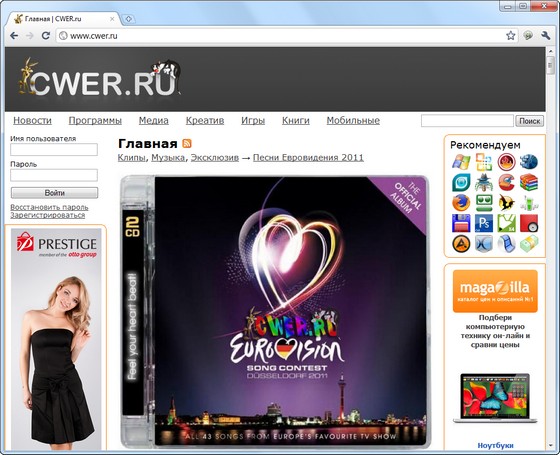Focus the site search input field
This screenshot has height=455, width=560.
(x=467, y=121)
